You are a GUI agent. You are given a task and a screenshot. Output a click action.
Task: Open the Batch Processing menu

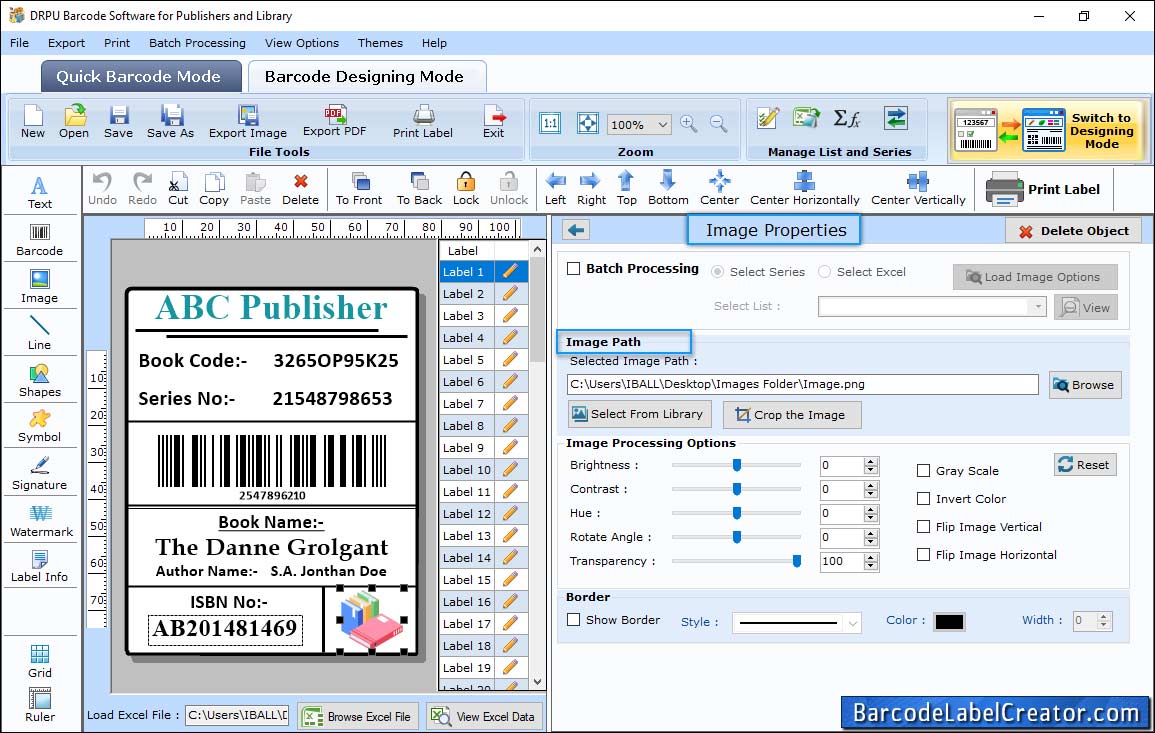coord(197,43)
